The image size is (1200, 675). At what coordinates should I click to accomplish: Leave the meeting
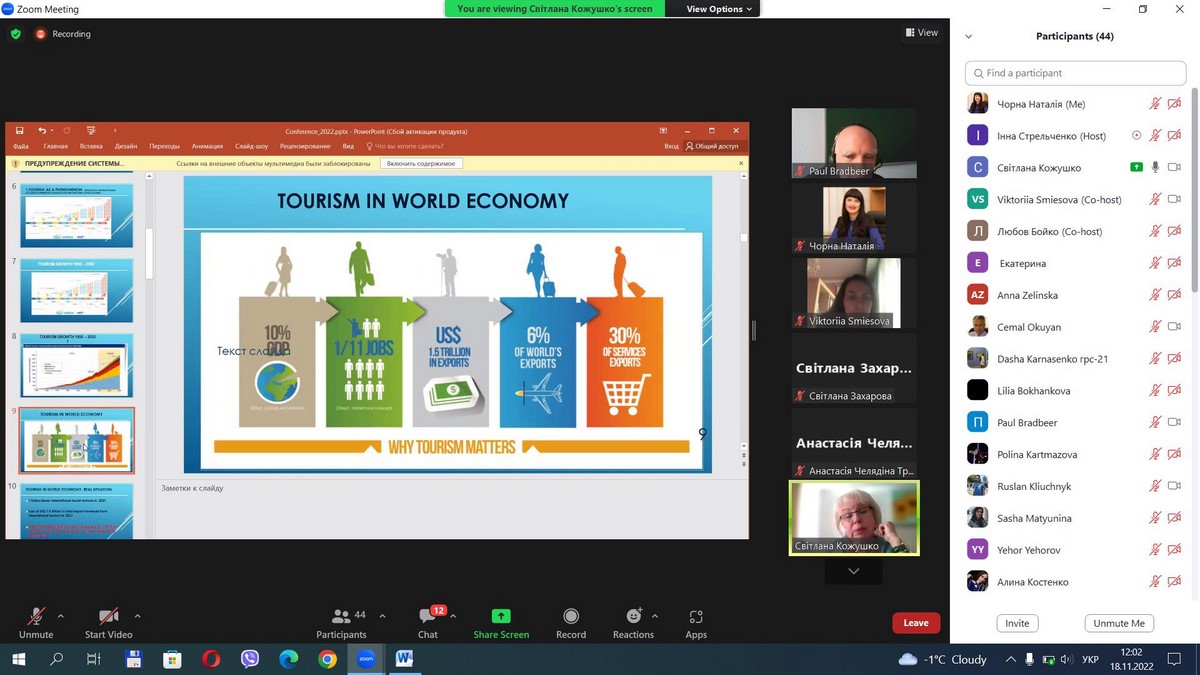[x=916, y=623]
